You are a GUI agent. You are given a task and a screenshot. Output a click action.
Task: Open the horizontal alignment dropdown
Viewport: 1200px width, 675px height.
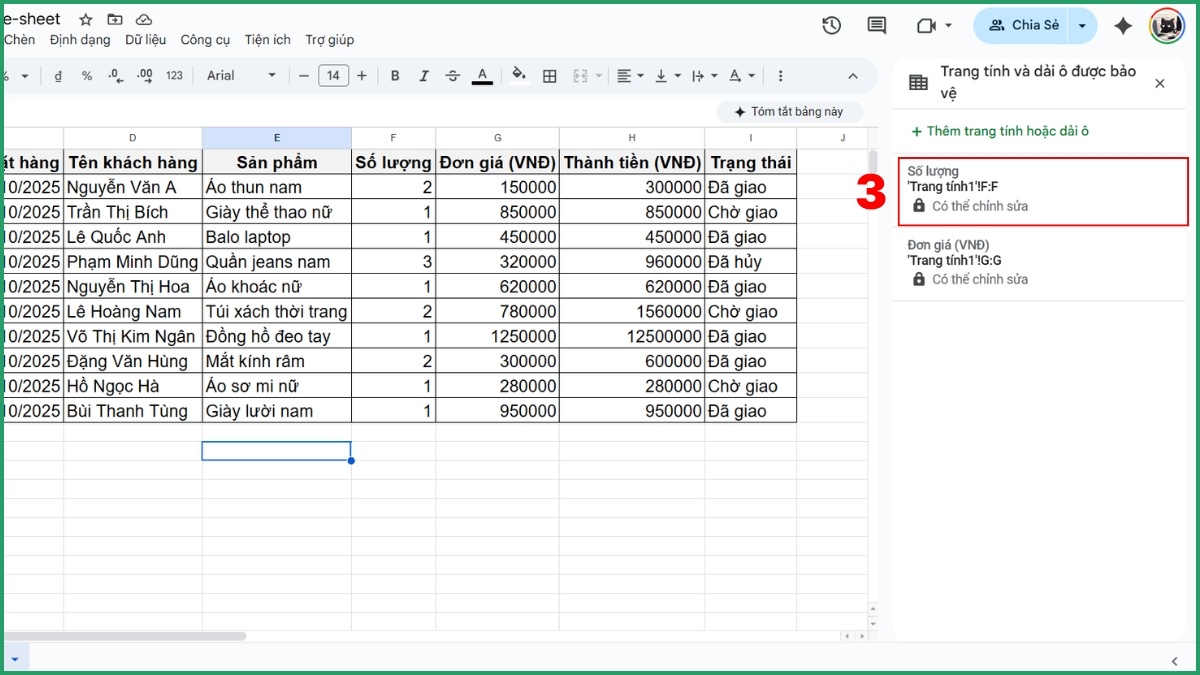coord(630,75)
